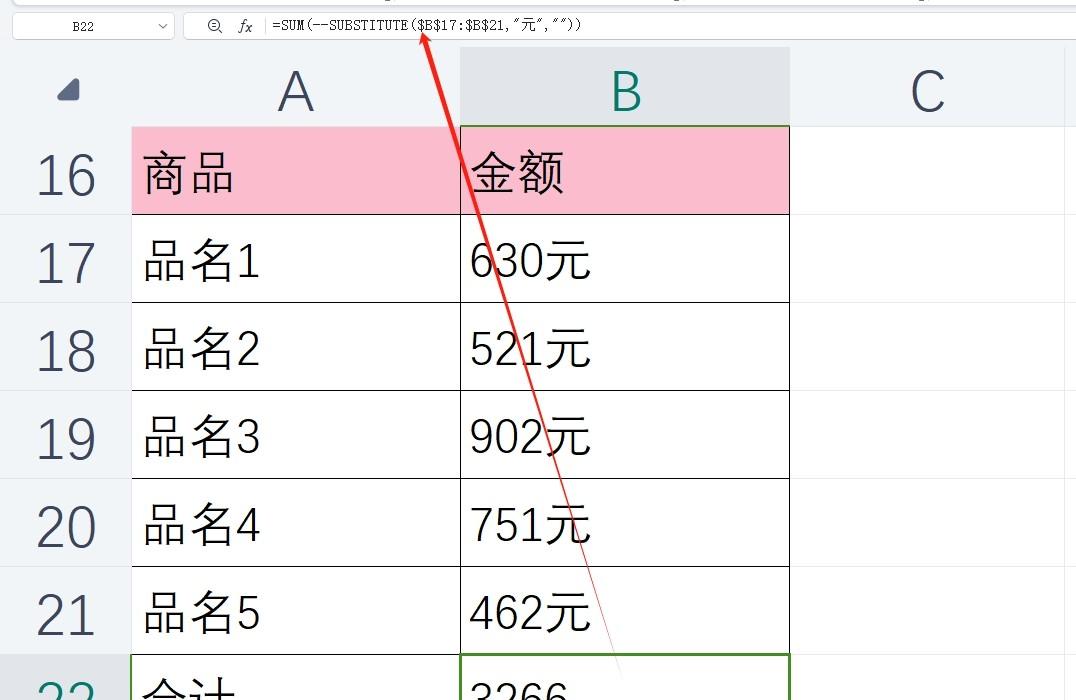Select cell with 630元
The height and width of the screenshot is (700, 1076).
coord(625,259)
